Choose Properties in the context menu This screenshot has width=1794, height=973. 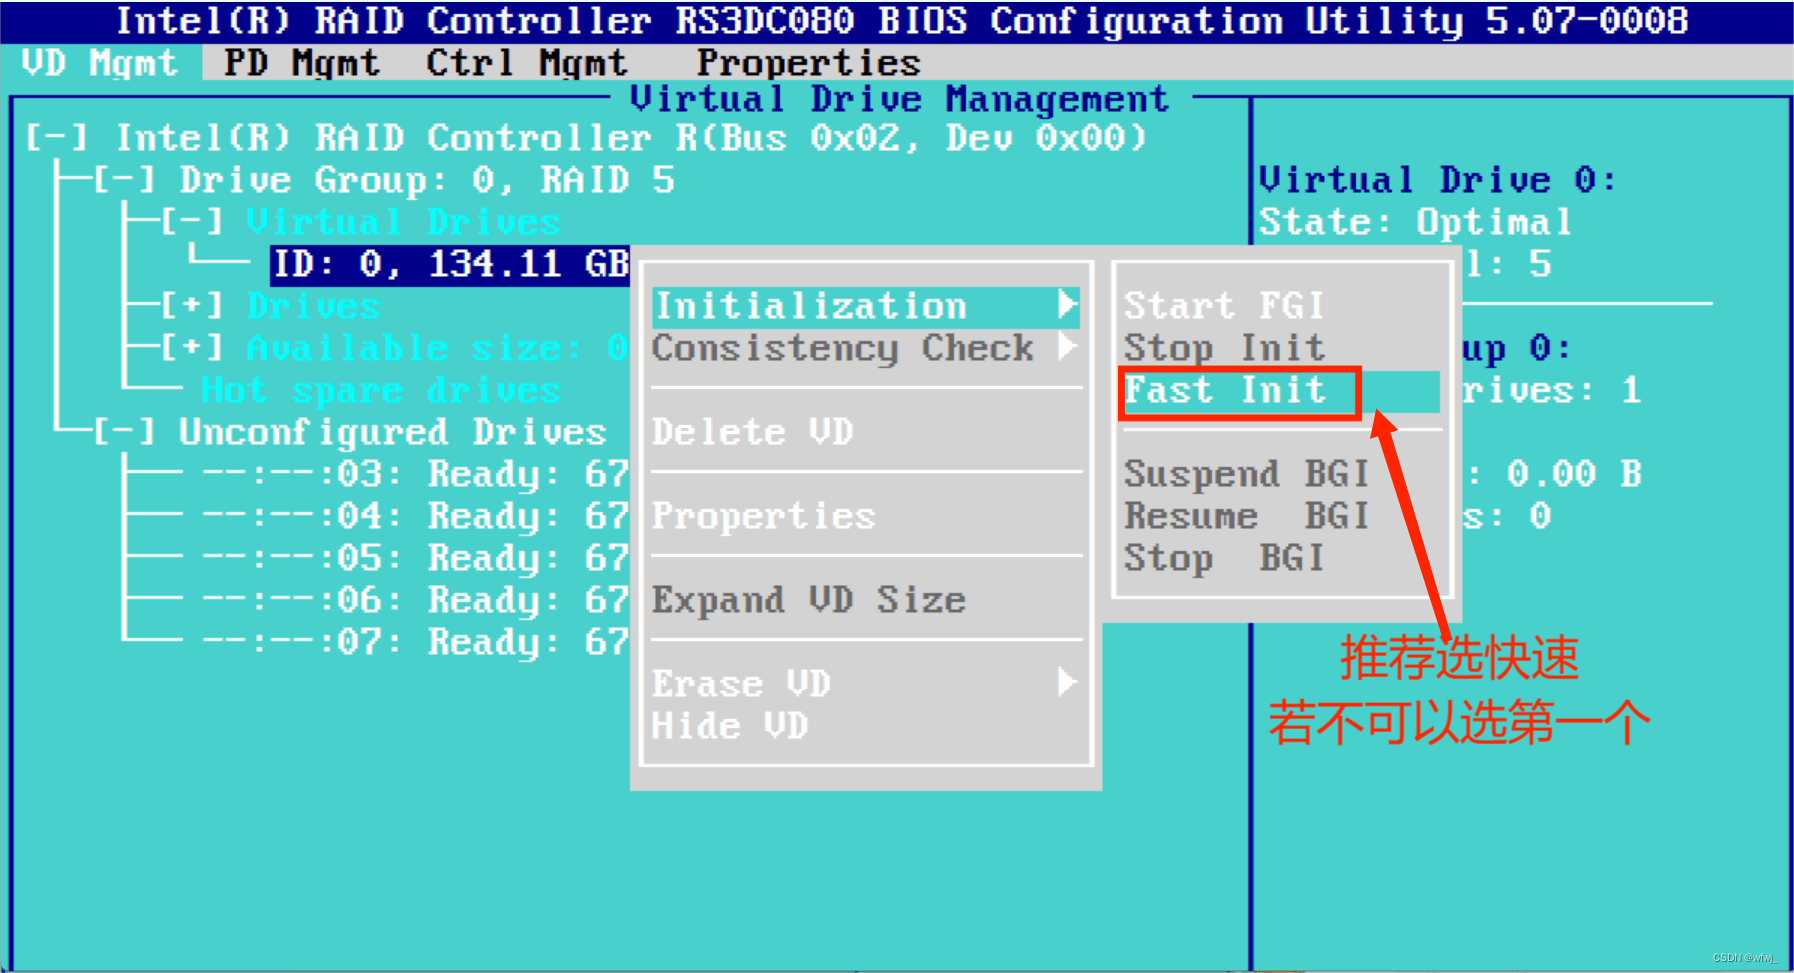764,516
